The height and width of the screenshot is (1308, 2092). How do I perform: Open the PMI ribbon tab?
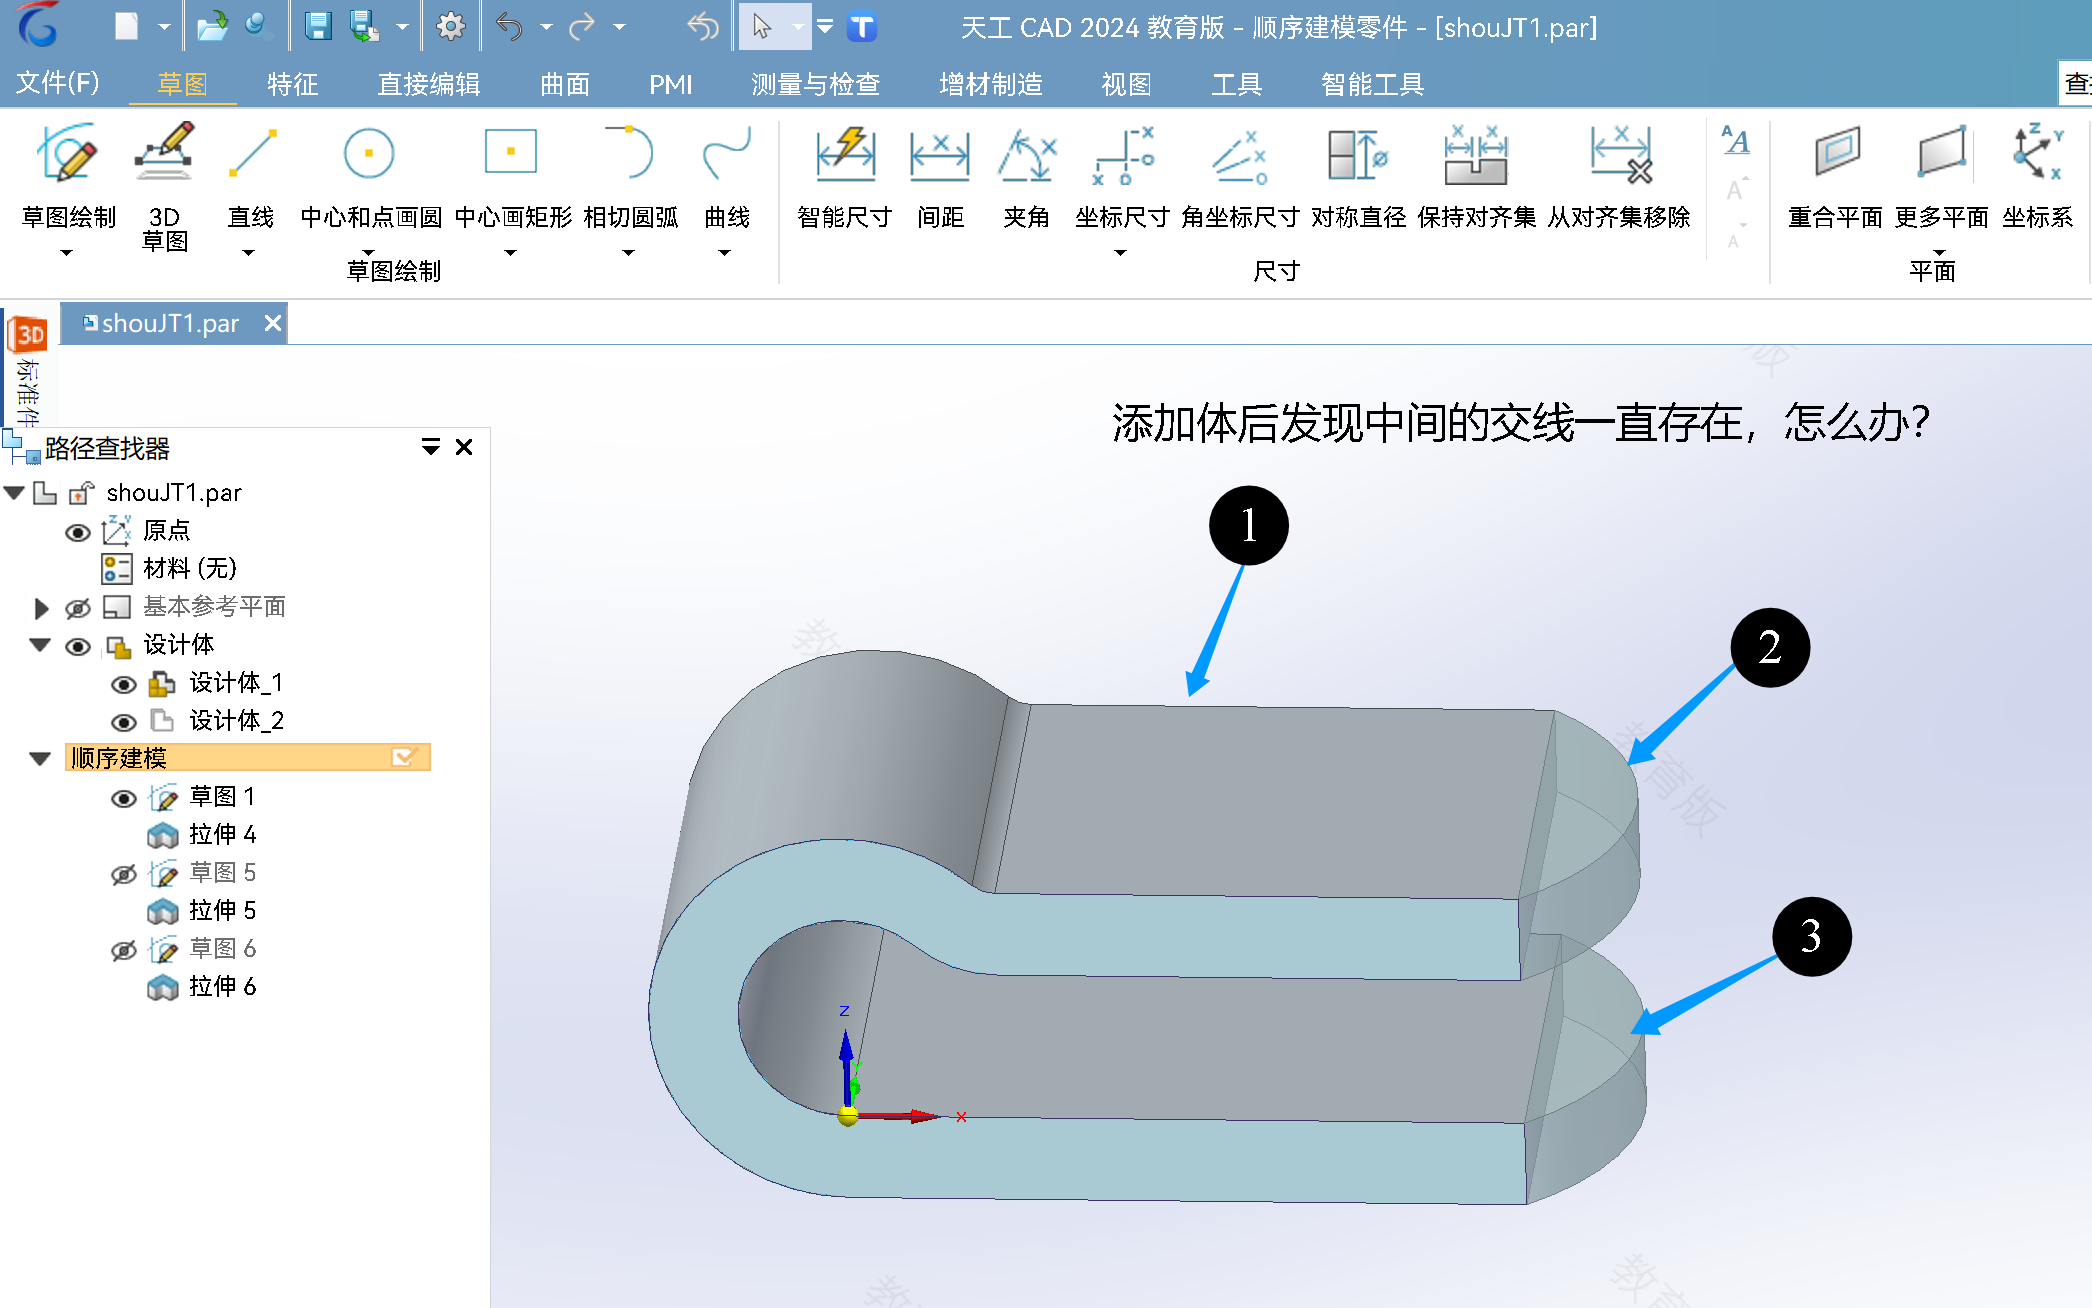click(x=671, y=84)
